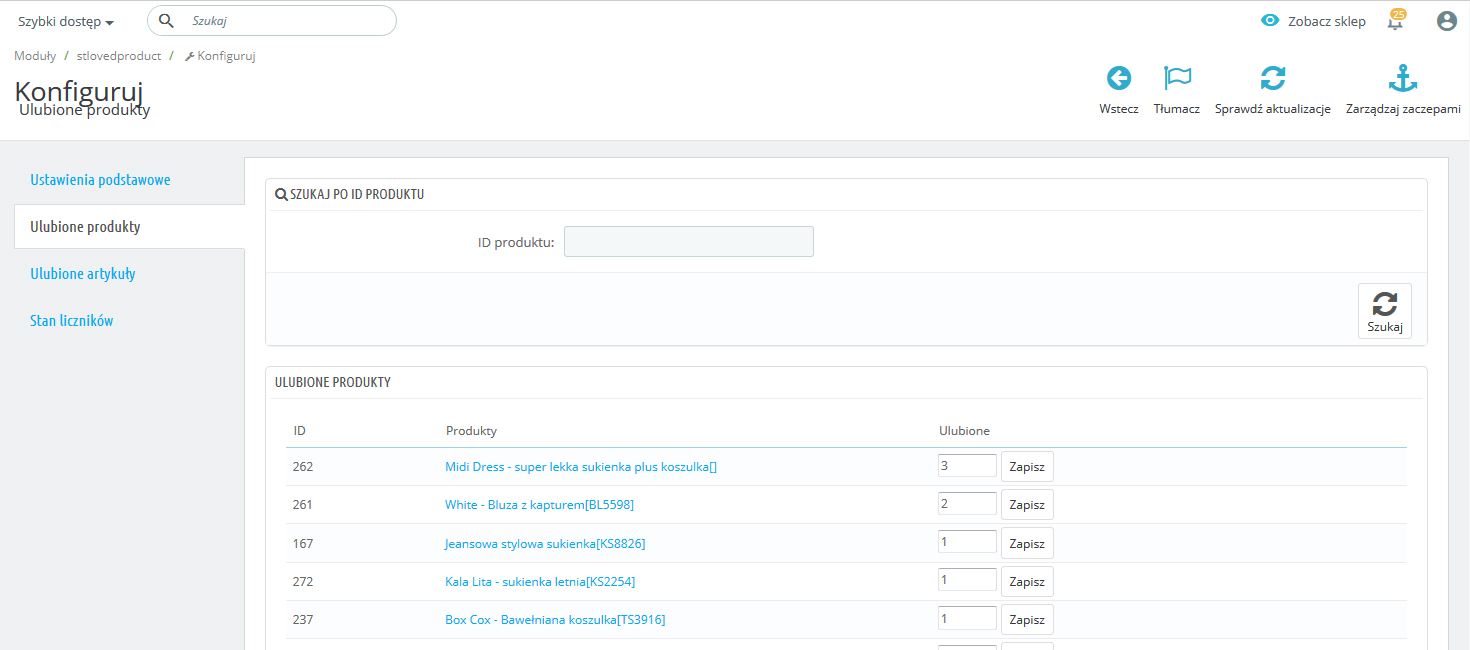Open the Kala Lita - sukienka letnia link
The image size is (1470, 650).
[x=540, y=582]
